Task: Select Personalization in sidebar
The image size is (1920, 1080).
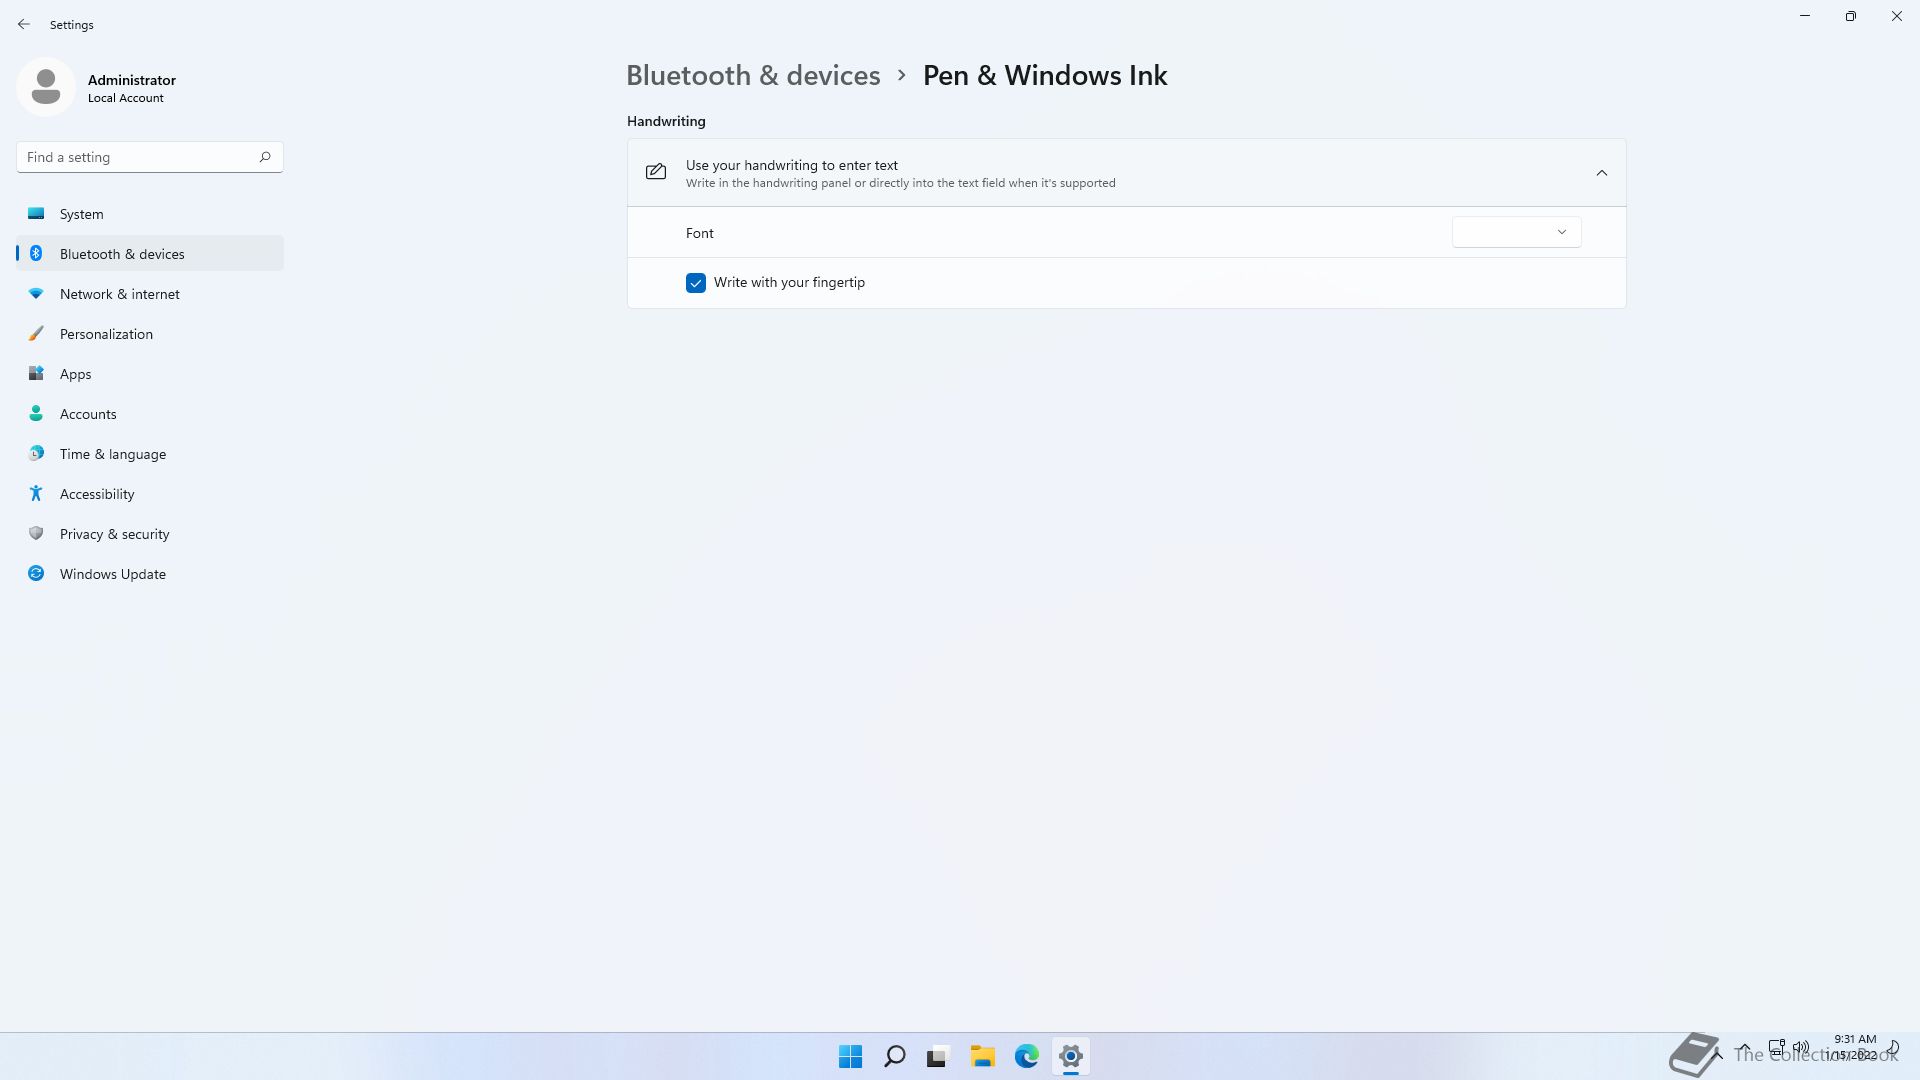Action: [150, 334]
